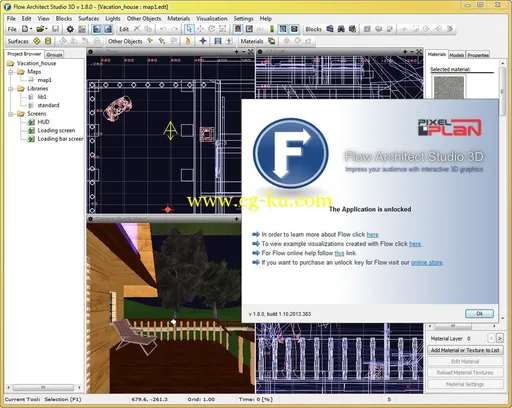
Task: Toggle the highlighted red-center icon after Scale tool
Action: [238, 29]
